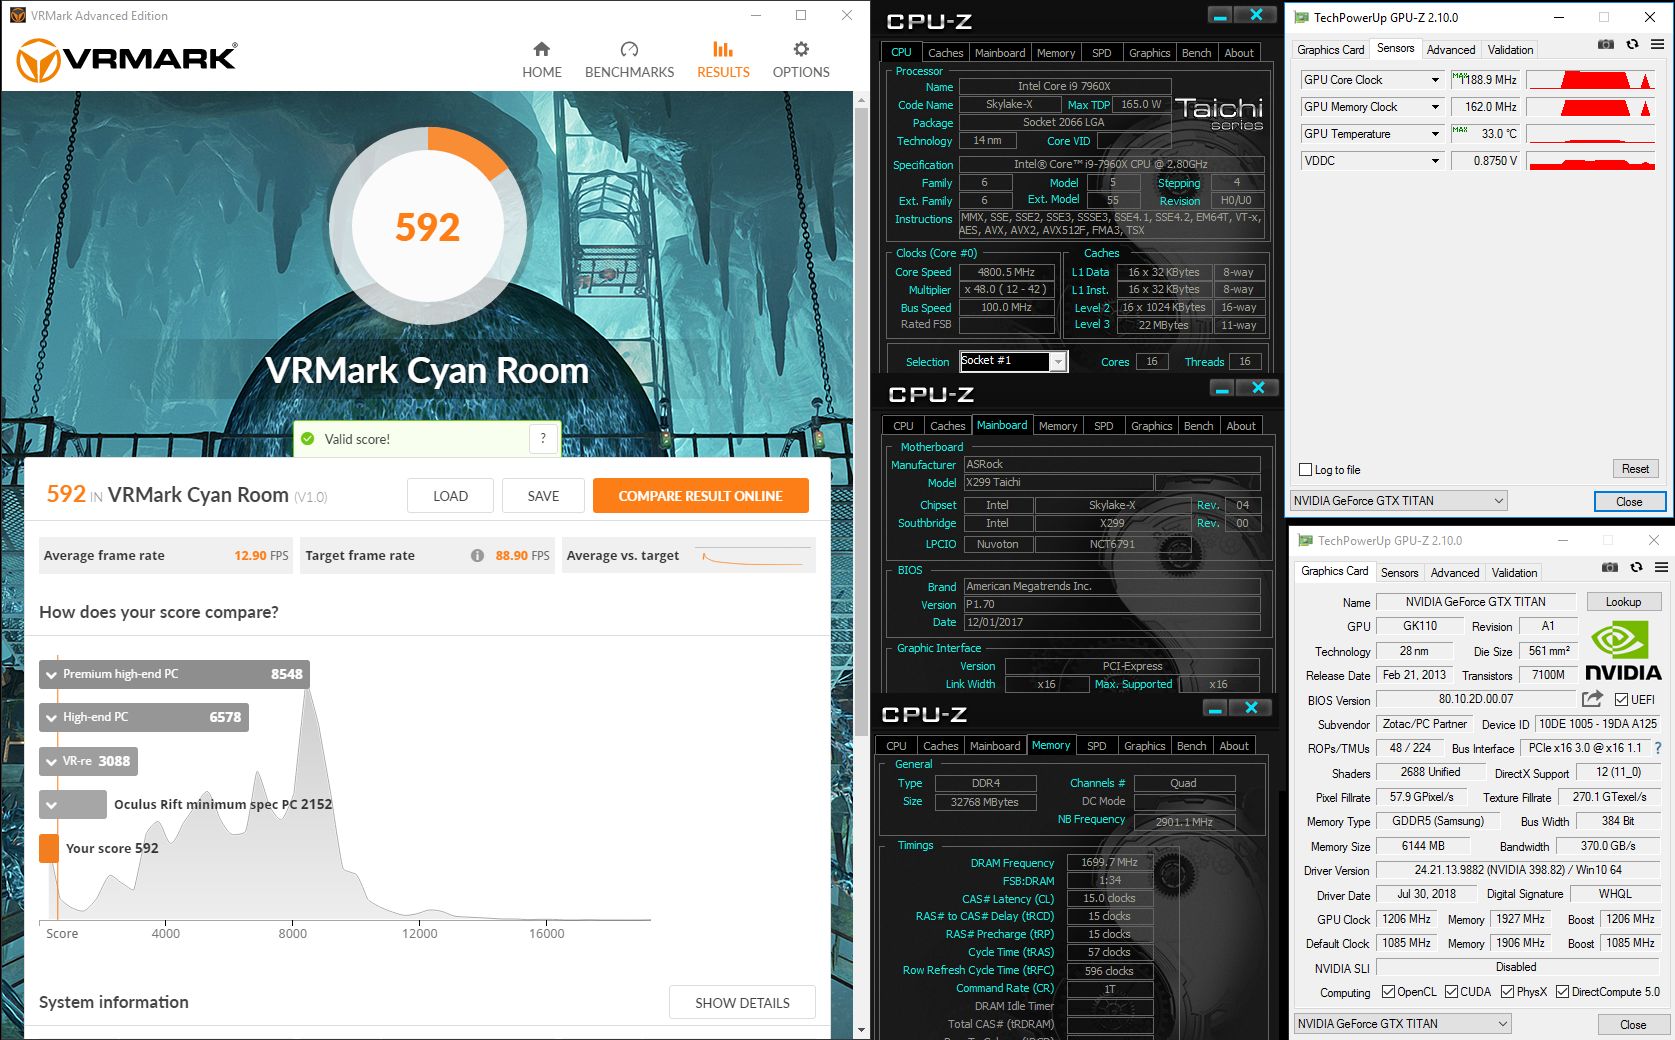The width and height of the screenshot is (1675, 1040).
Task: Close the CPU-Z Mainboard window
Action: (x=1258, y=388)
